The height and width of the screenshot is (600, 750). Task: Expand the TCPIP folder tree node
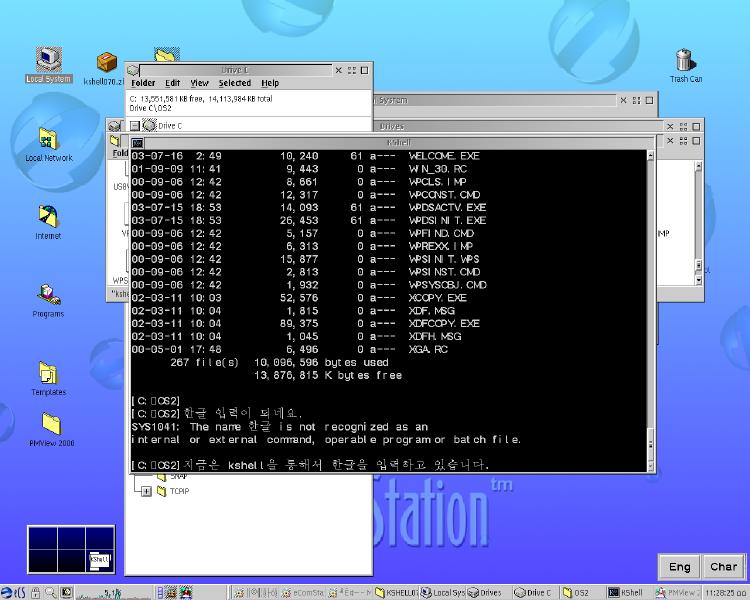pos(146,491)
